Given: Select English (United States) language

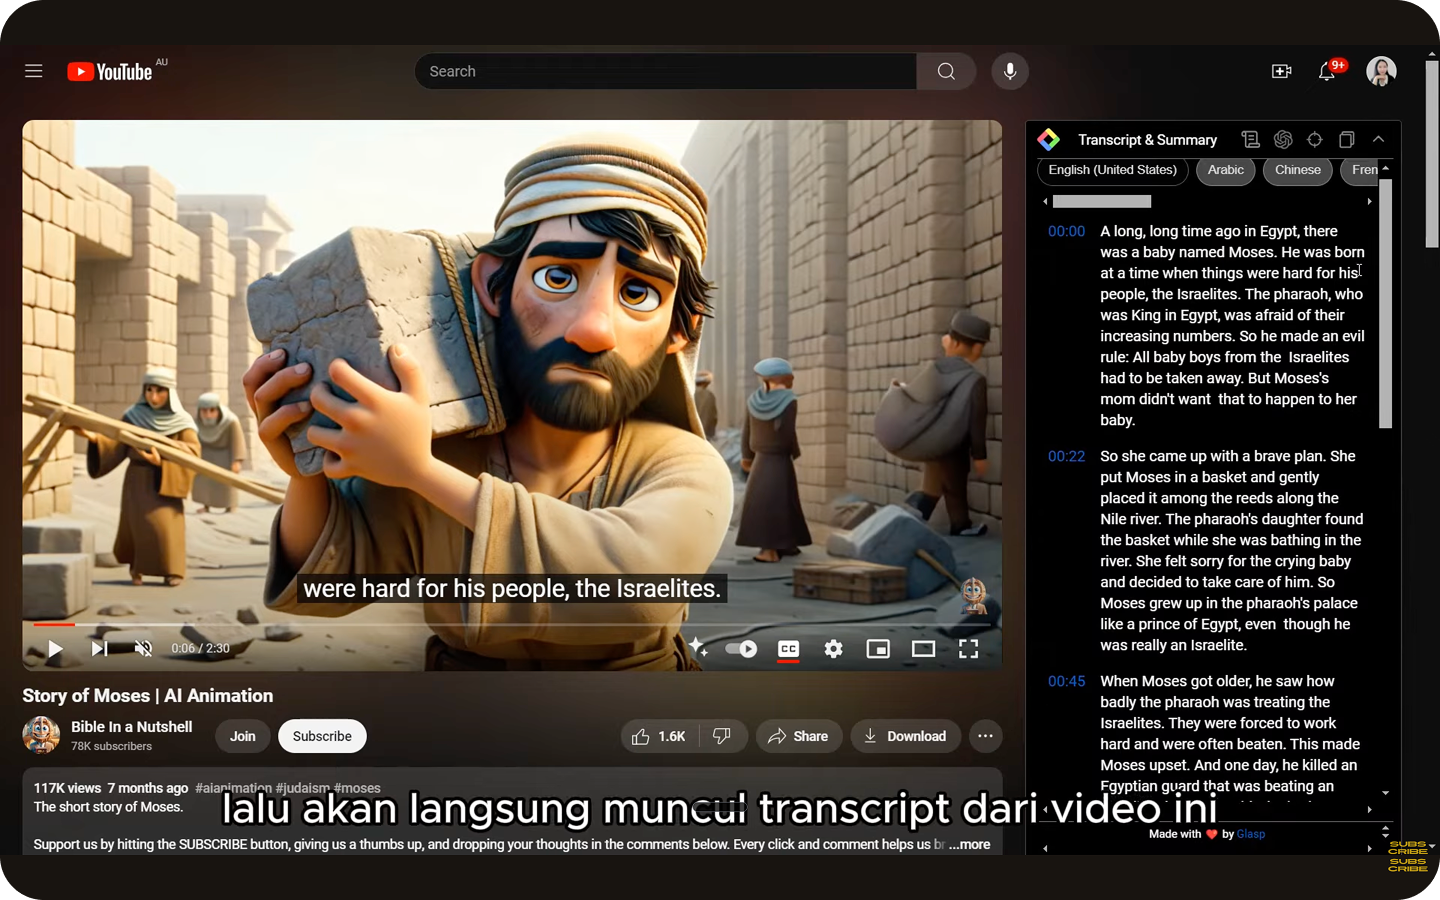Looking at the screenshot, I should (x=1113, y=170).
